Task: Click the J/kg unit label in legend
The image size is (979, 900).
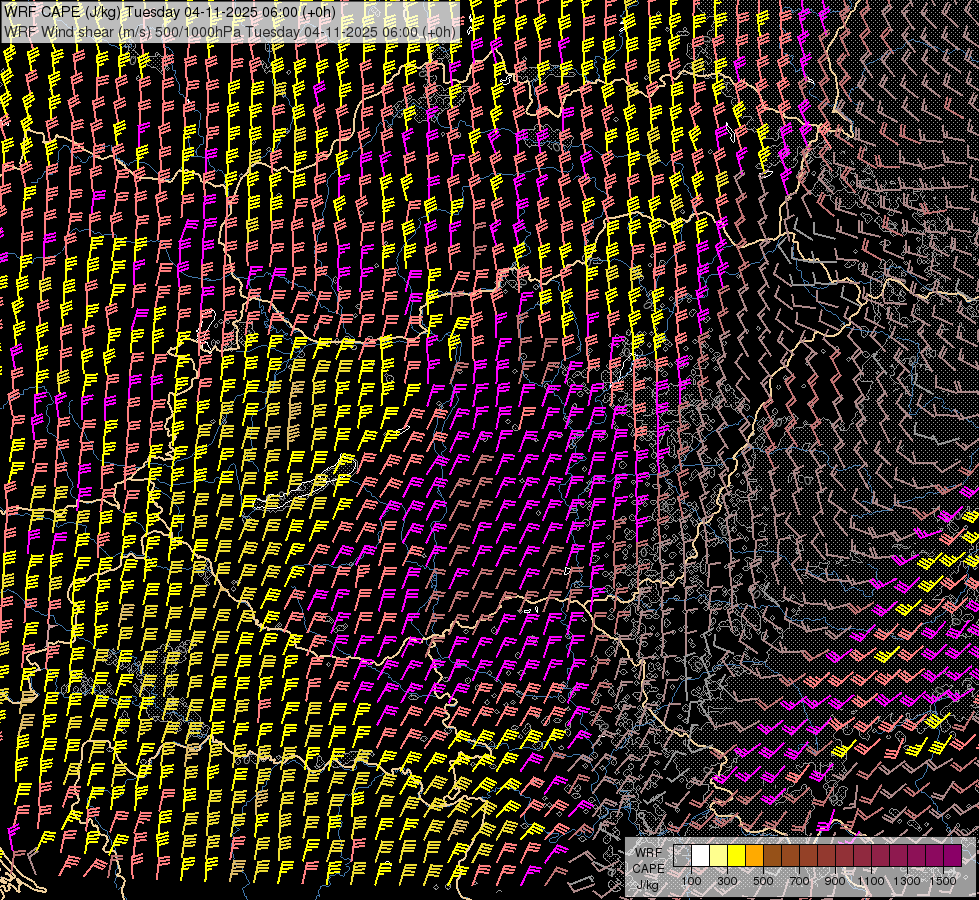Action: (x=647, y=886)
